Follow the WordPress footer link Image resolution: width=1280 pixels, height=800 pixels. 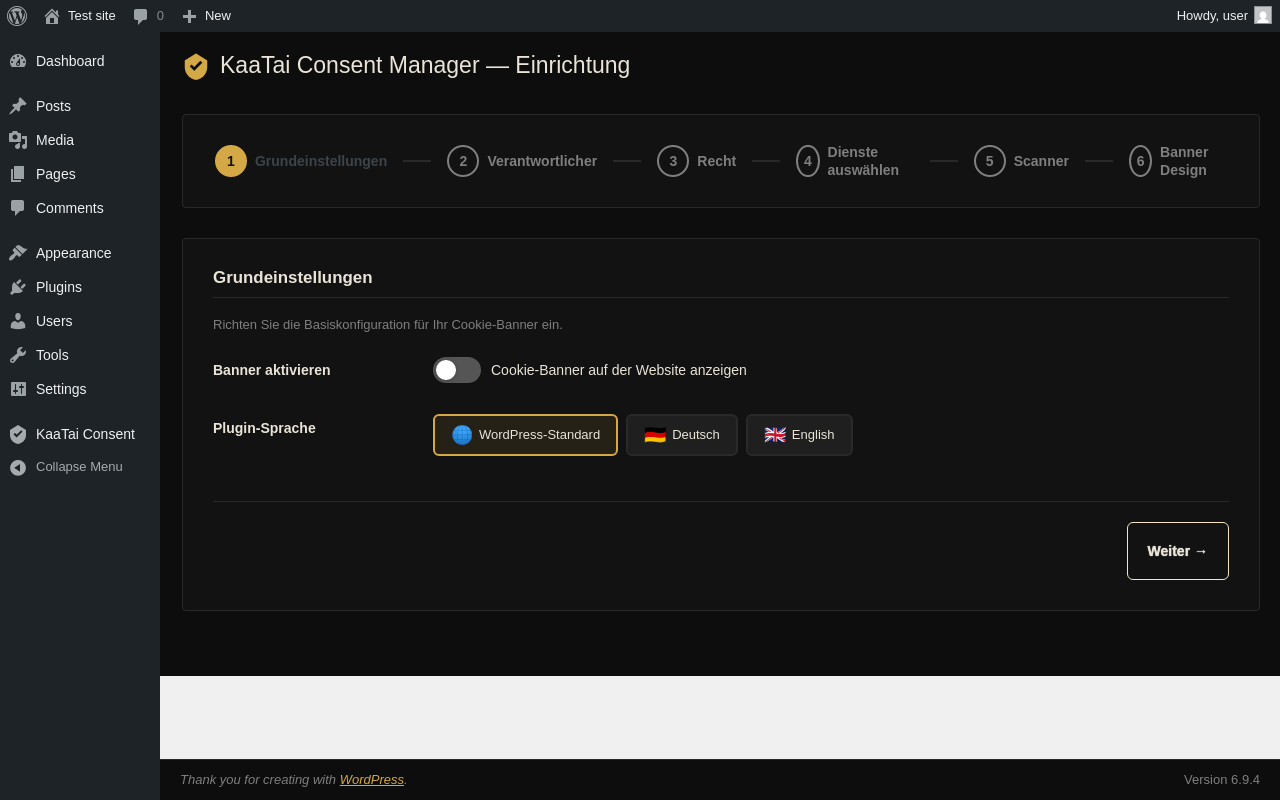[x=371, y=780]
